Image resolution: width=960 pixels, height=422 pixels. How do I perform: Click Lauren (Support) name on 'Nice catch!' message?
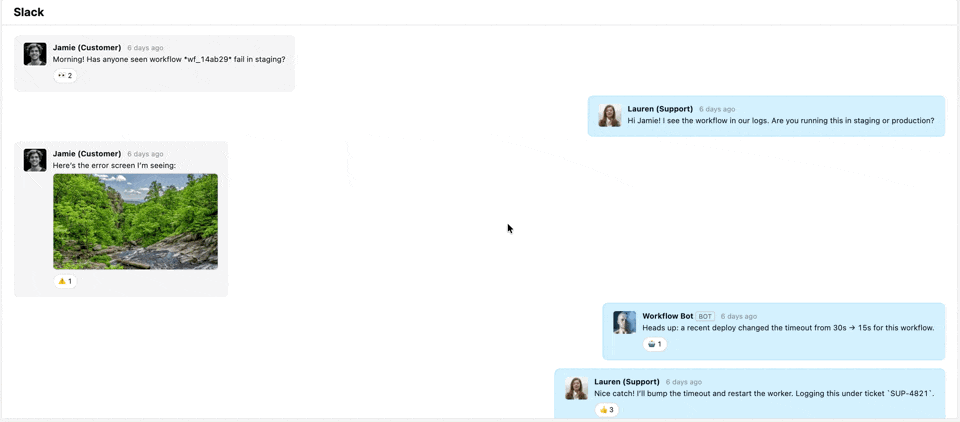pyautogui.click(x=627, y=382)
